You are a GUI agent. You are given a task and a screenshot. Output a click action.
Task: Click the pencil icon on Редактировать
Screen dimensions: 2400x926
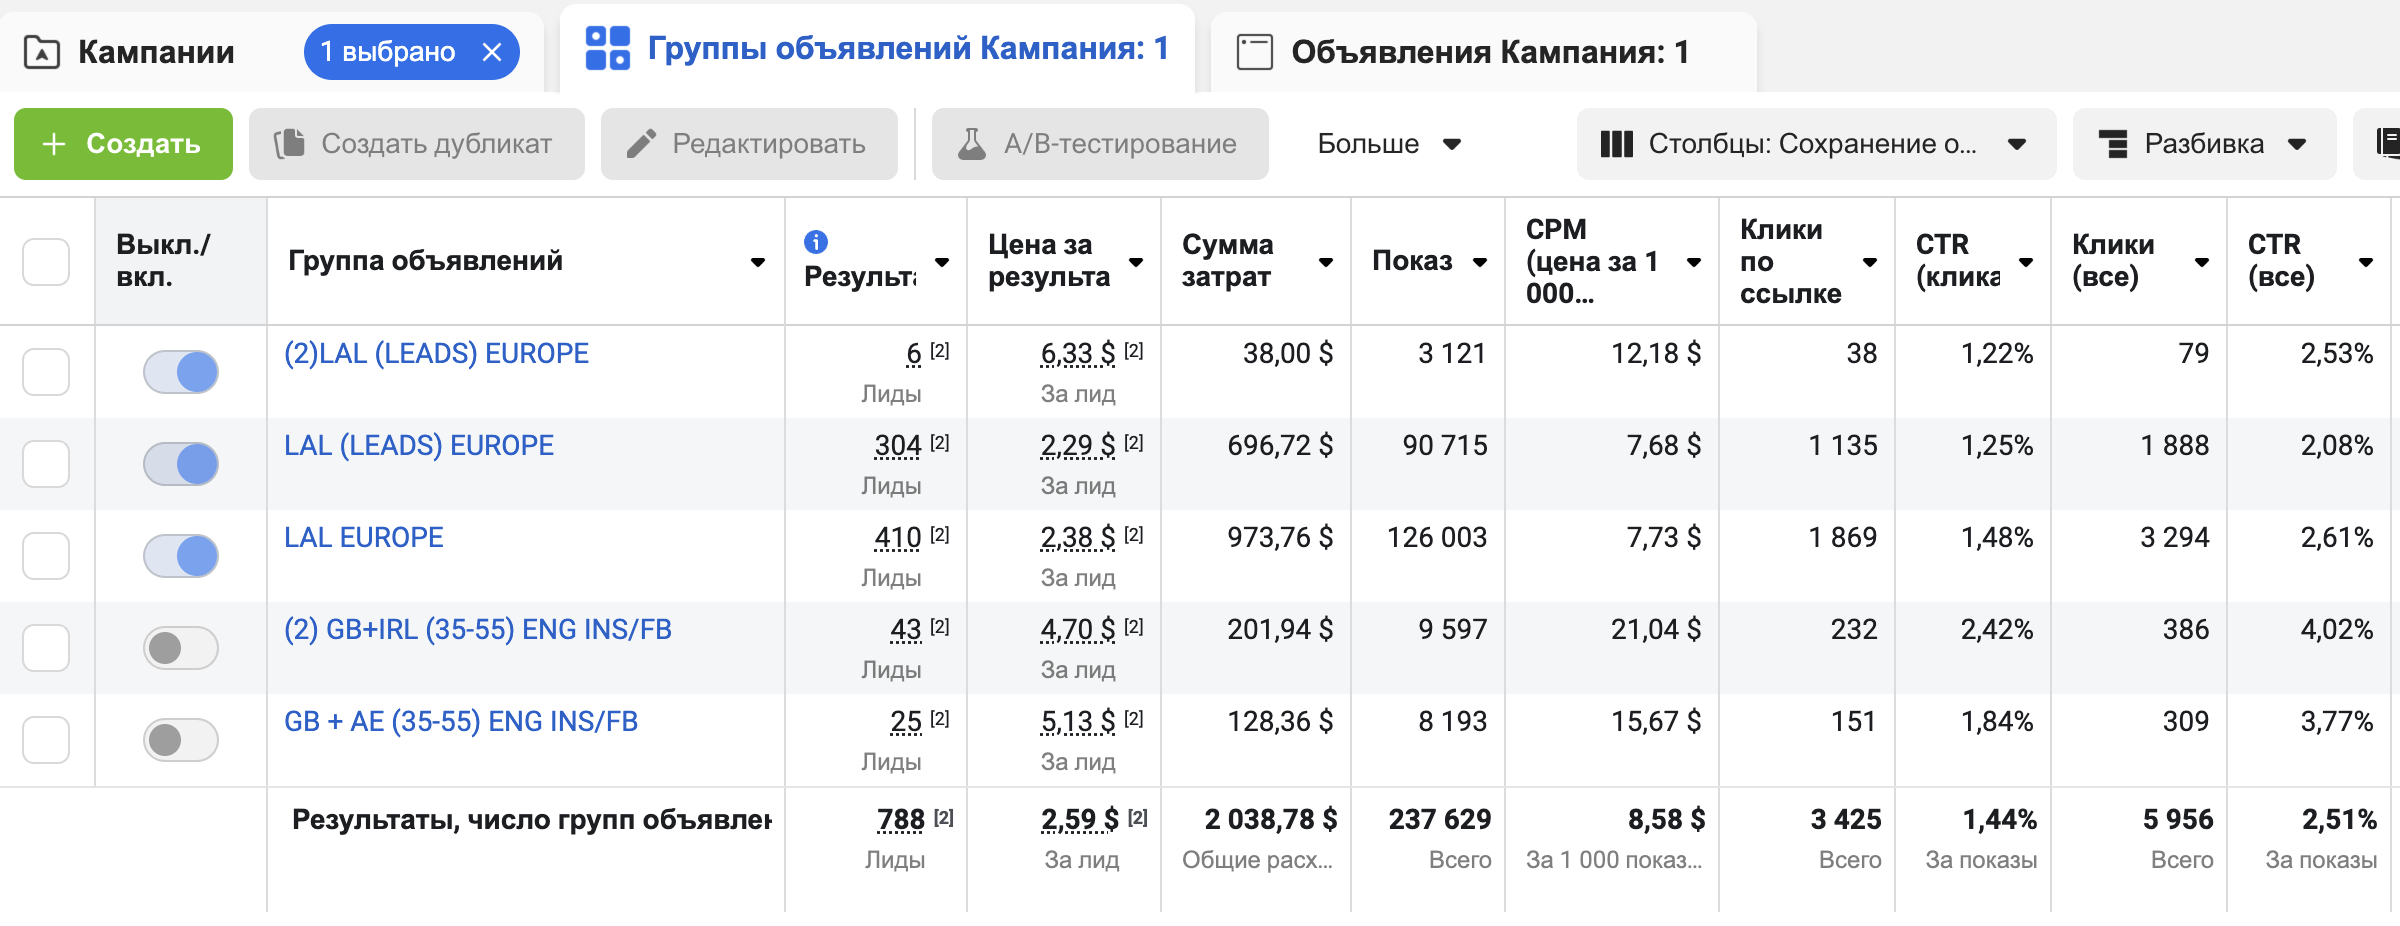641,144
